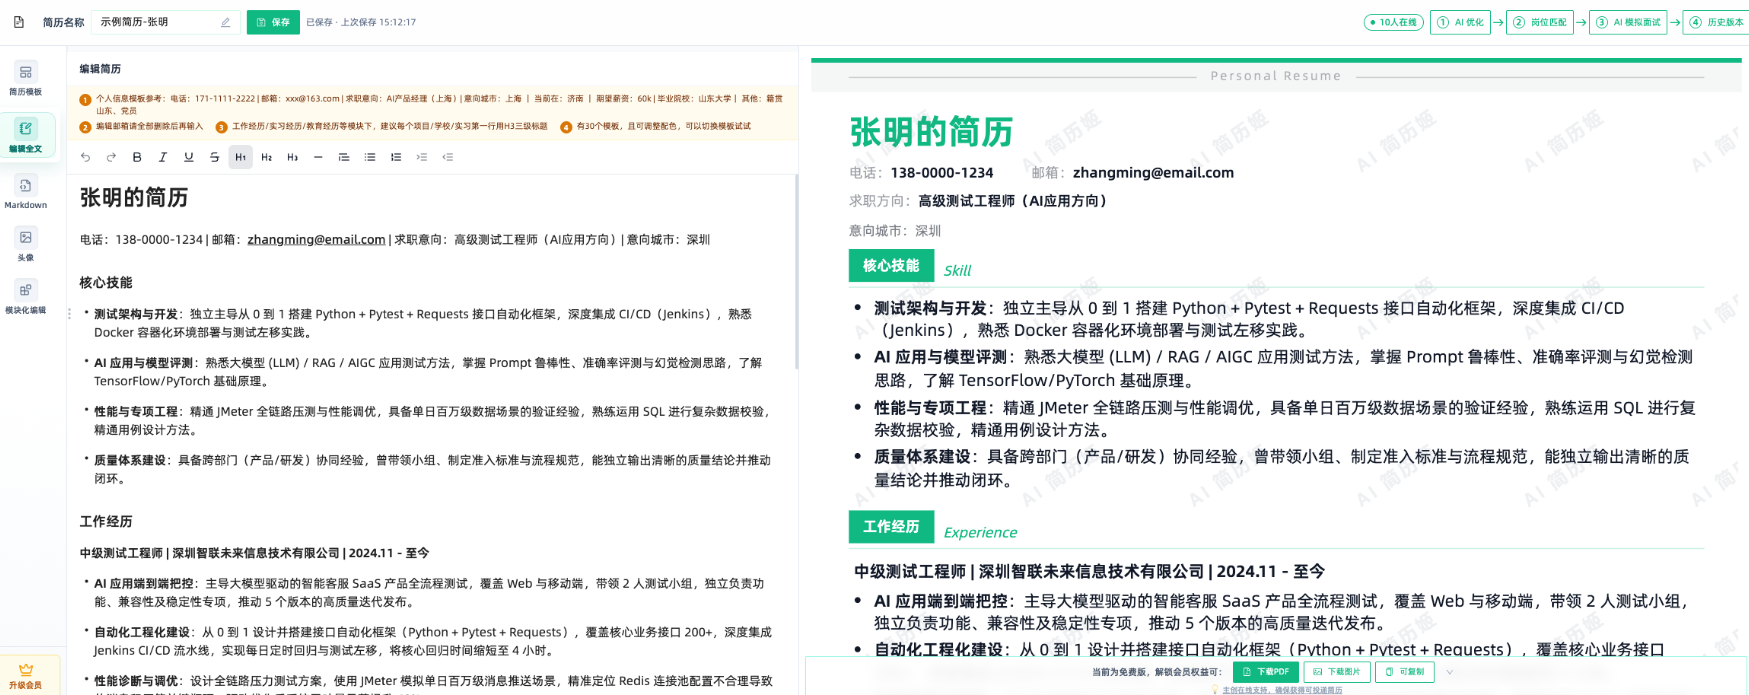Click the 升级会员 crown icon
The image size is (1749, 695).
26,669
